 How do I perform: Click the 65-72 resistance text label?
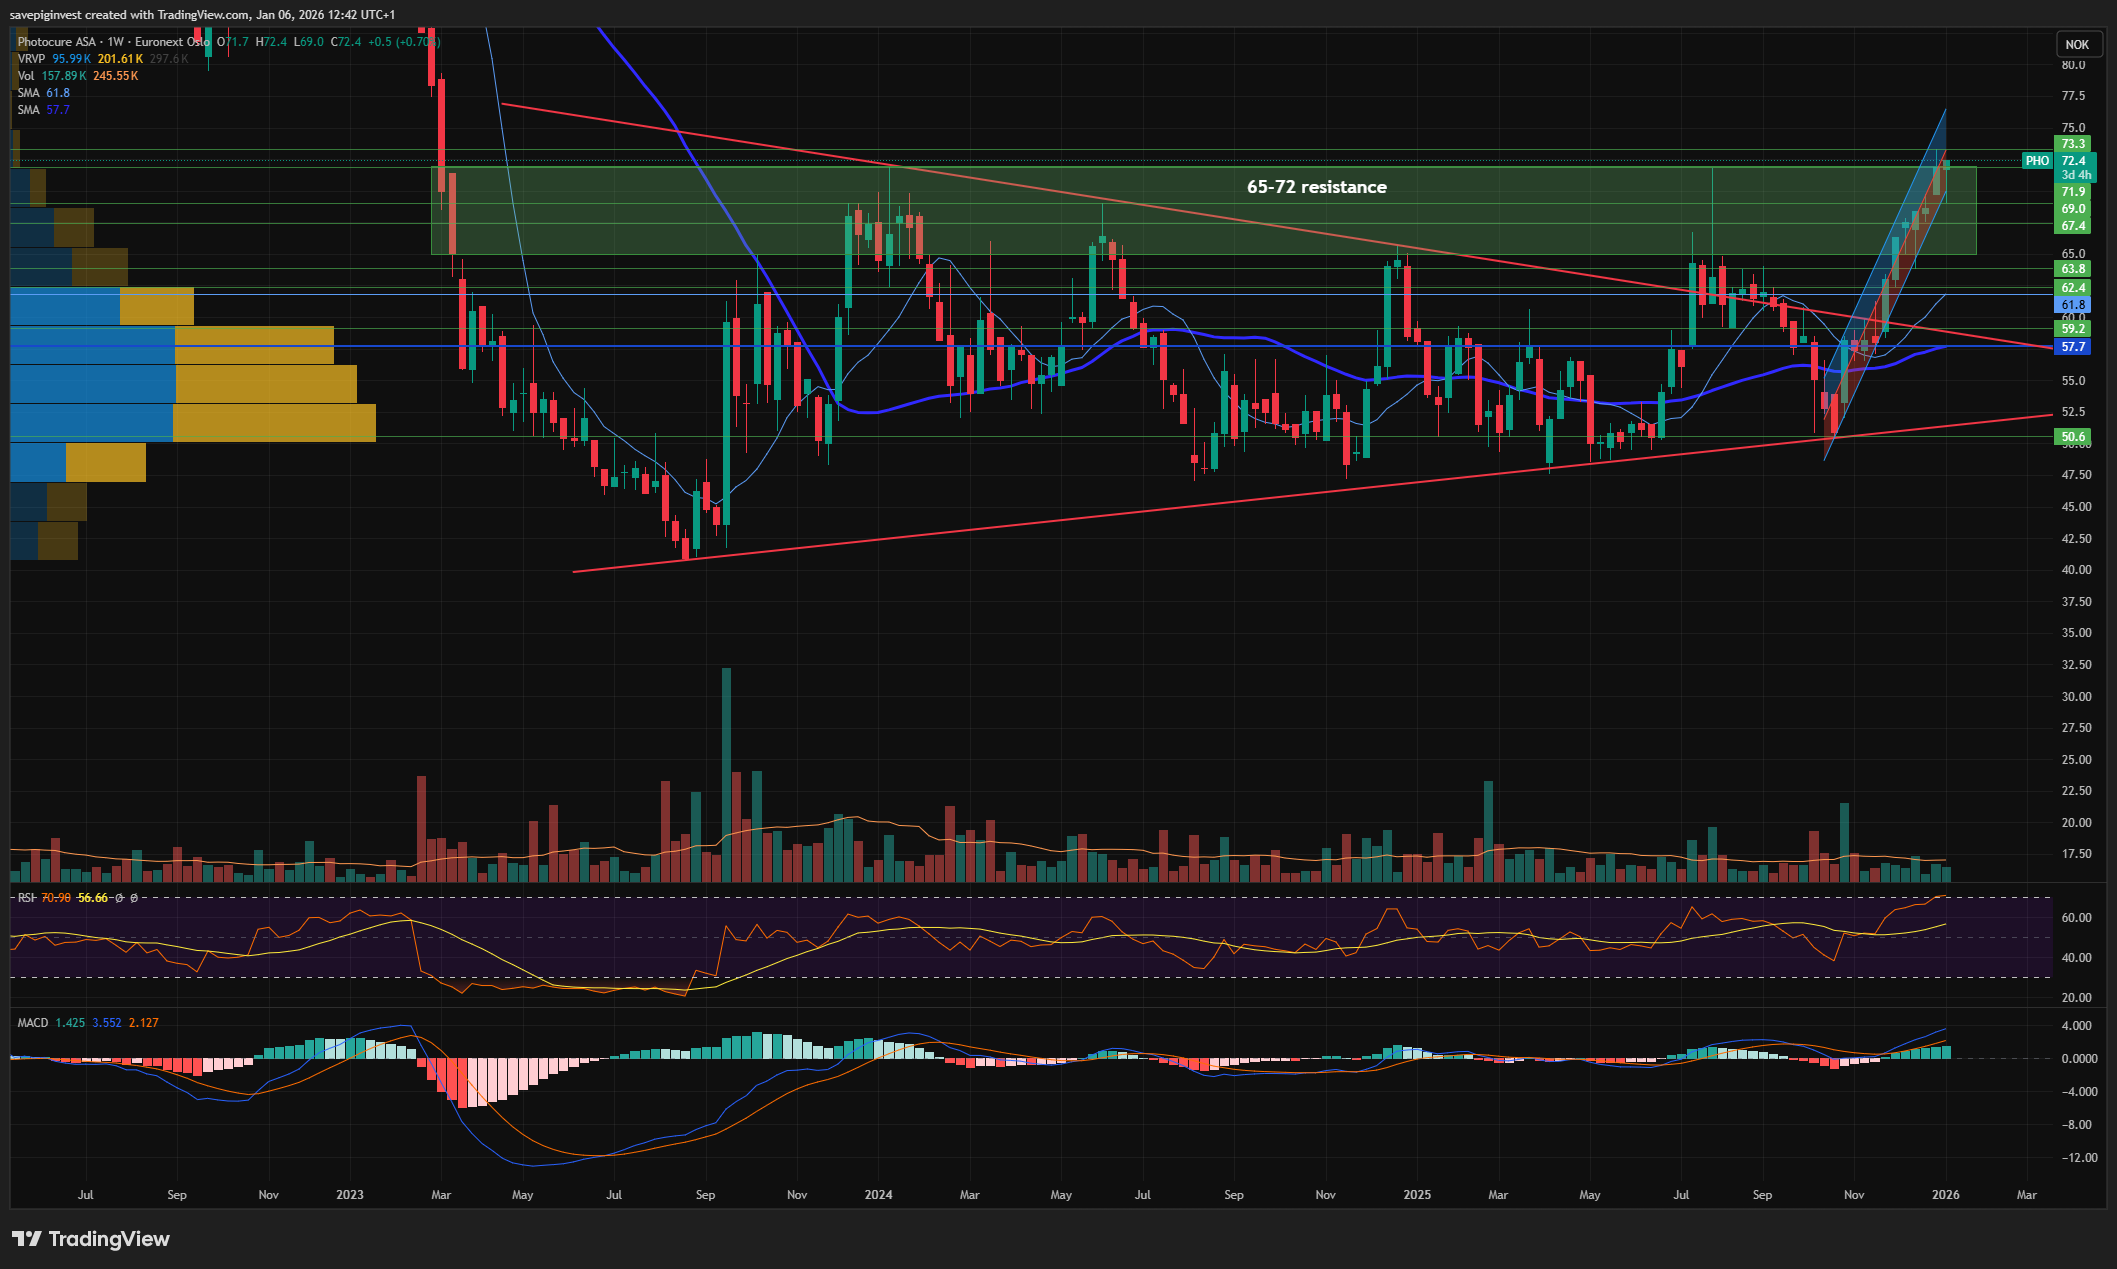[1316, 187]
